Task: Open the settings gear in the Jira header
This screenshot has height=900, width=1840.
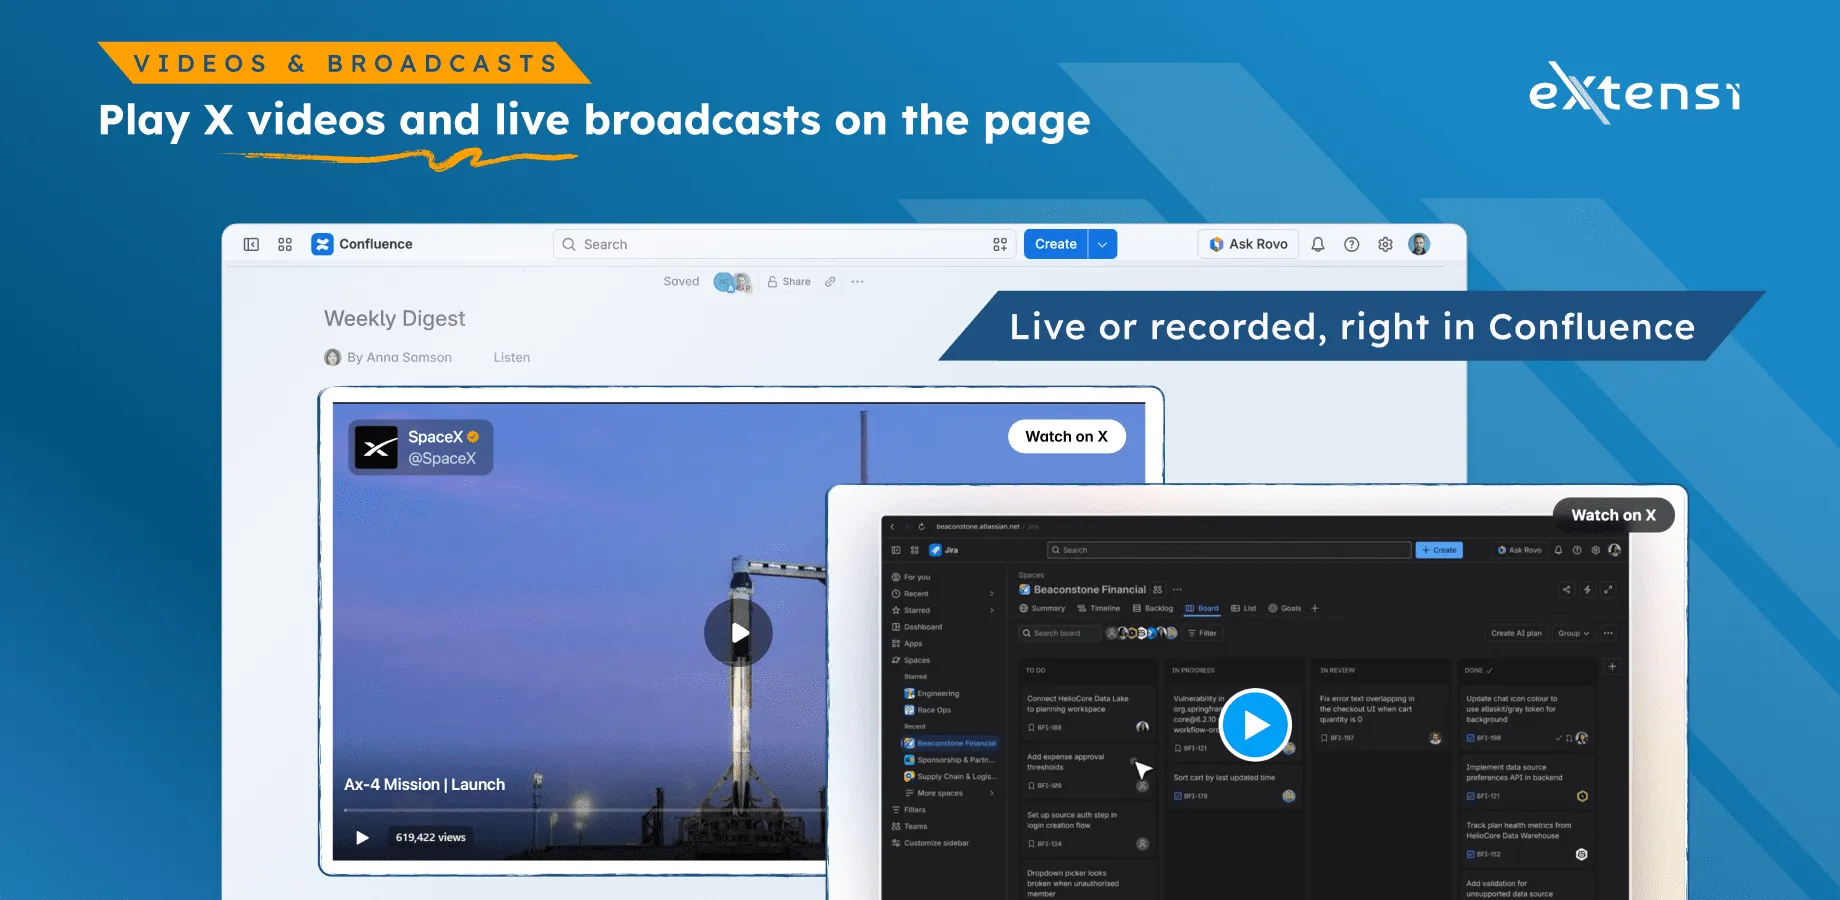Action: point(1596,550)
